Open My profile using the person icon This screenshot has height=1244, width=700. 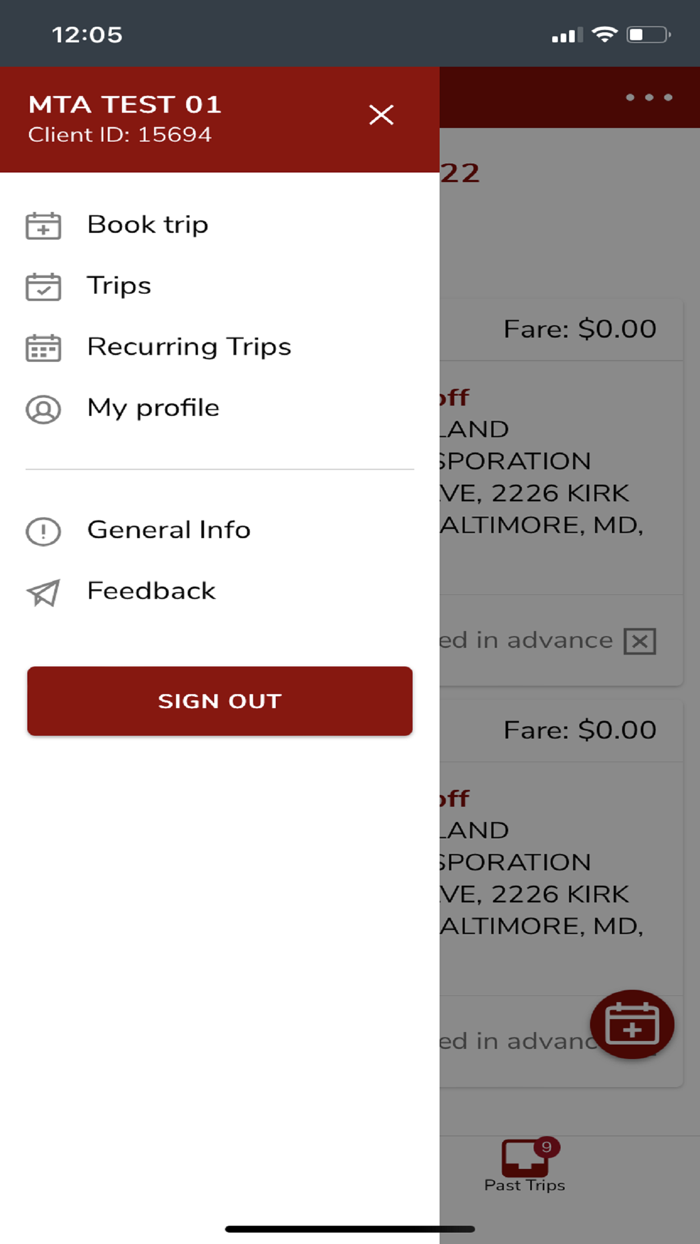[x=43, y=409]
